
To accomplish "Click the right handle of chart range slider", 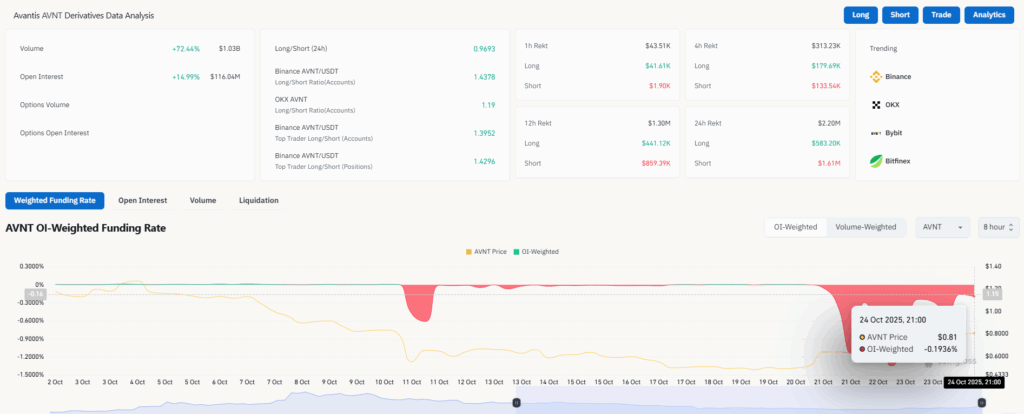I will 980,402.
